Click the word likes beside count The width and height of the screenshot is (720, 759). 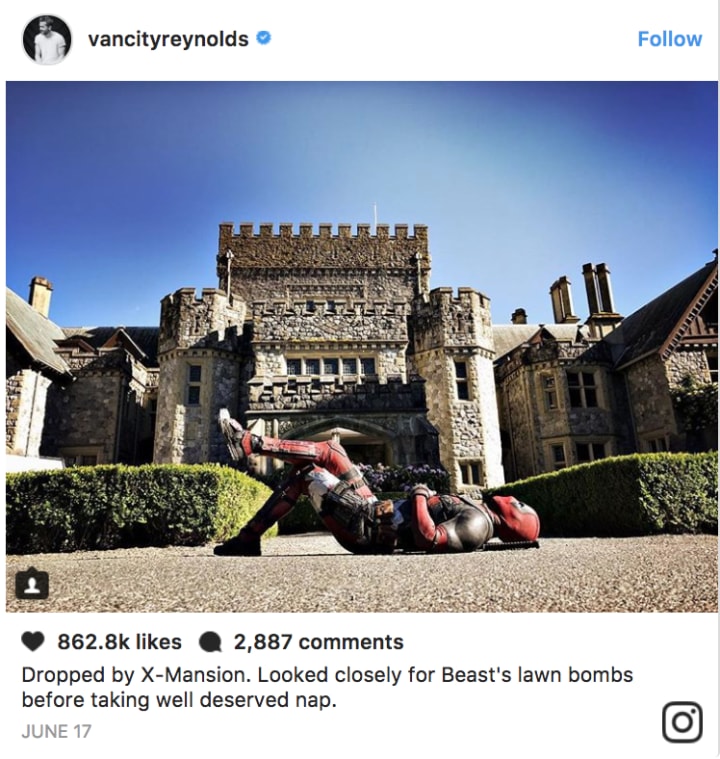pos(158,642)
